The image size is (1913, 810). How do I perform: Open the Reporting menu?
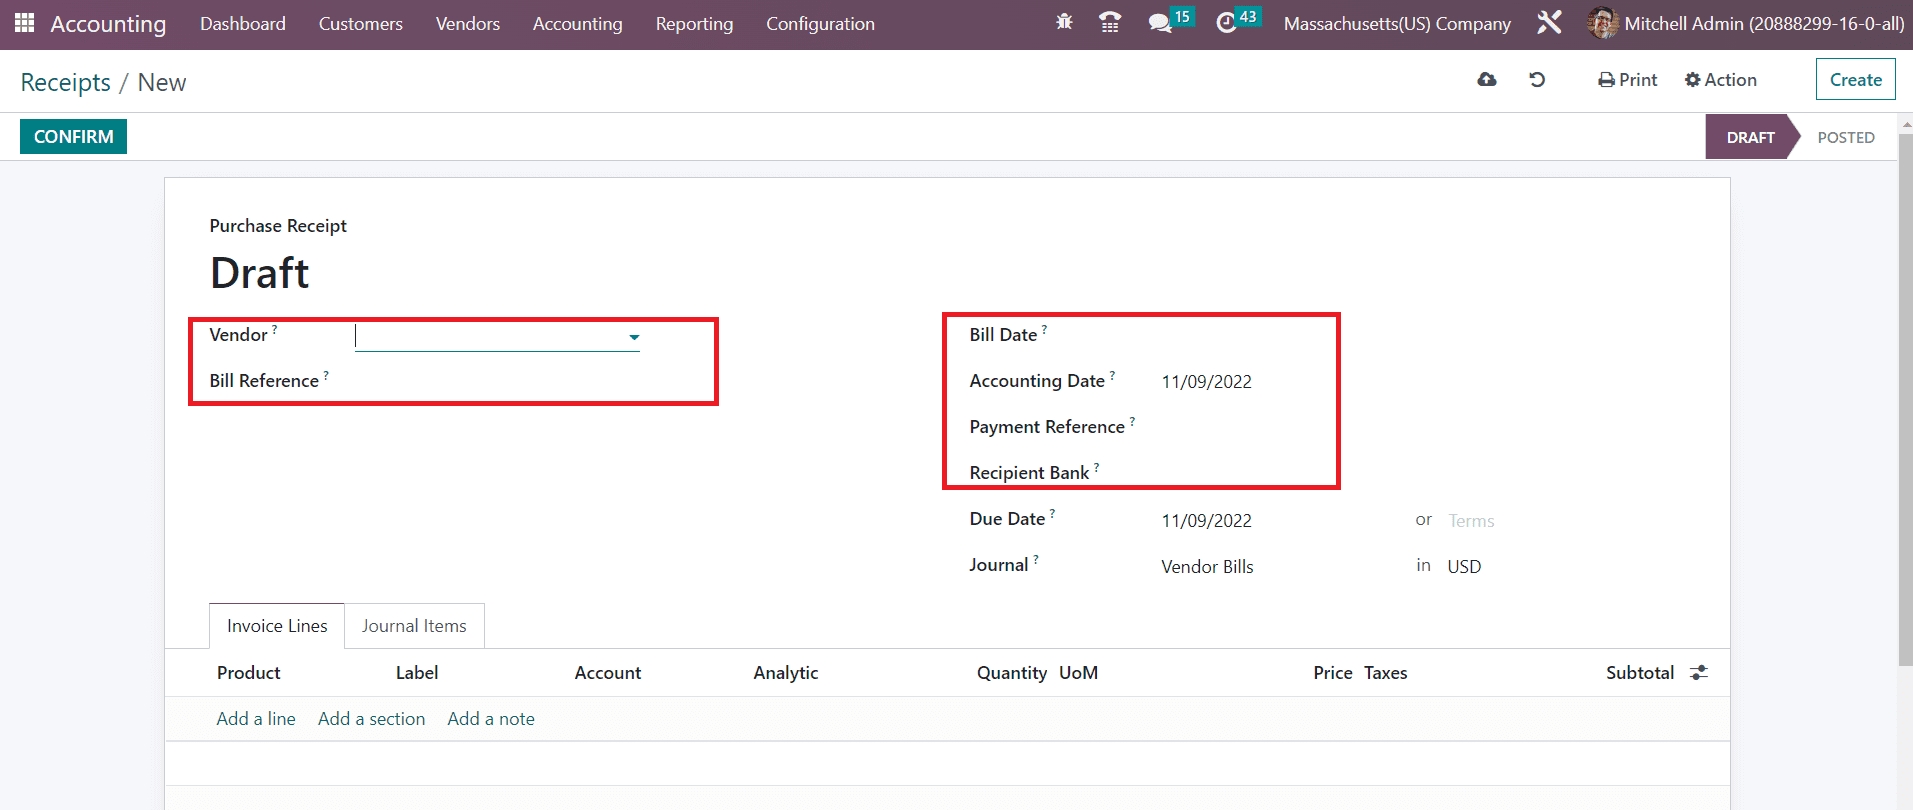[x=694, y=24]
